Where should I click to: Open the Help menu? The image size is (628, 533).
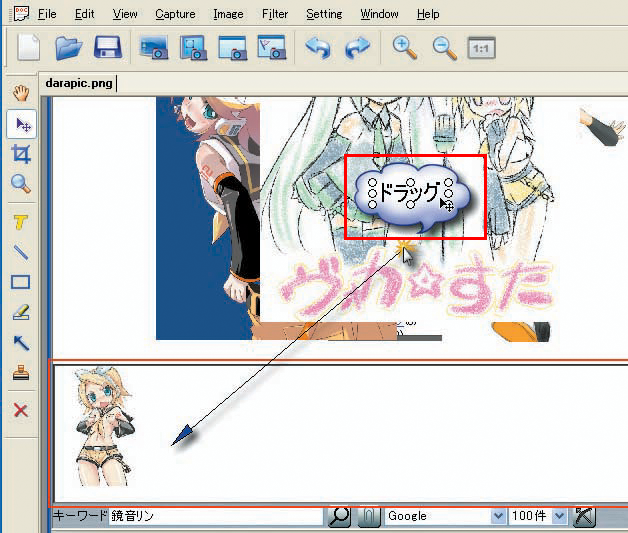[x=428, y=14]
